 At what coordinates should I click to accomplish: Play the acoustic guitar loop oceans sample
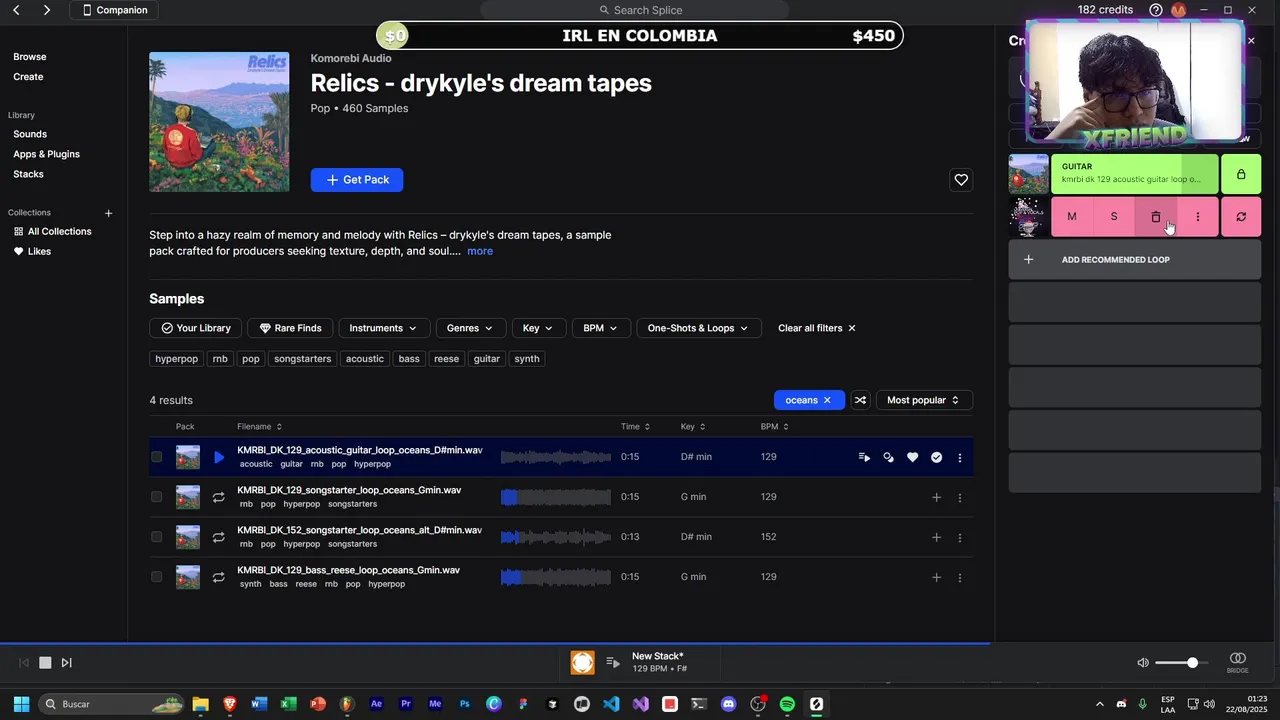coord(219,457)
